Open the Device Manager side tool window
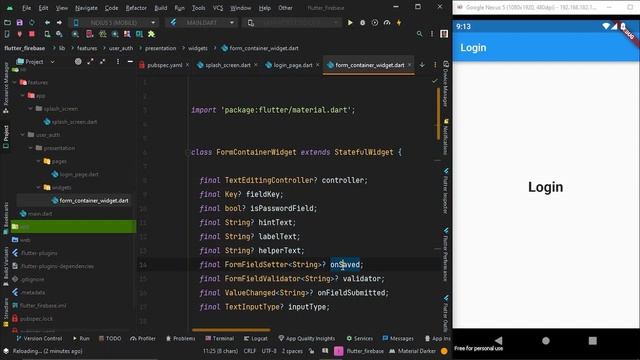Screen dimensions: 640x360 tap(446, 84)
